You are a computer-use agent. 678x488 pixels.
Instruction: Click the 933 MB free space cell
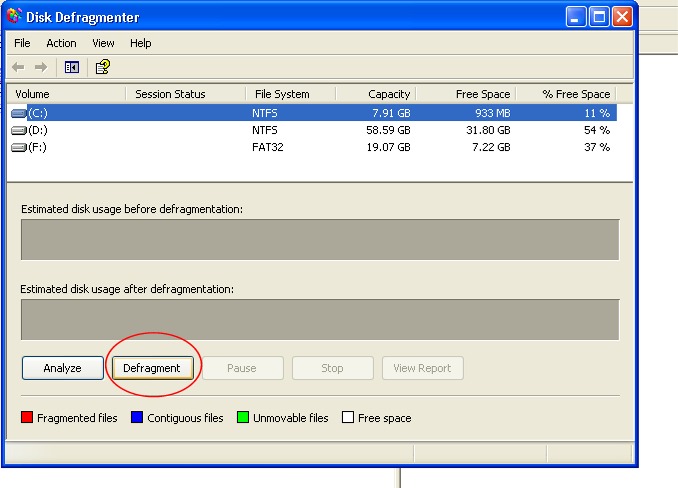tap(493, 113)
